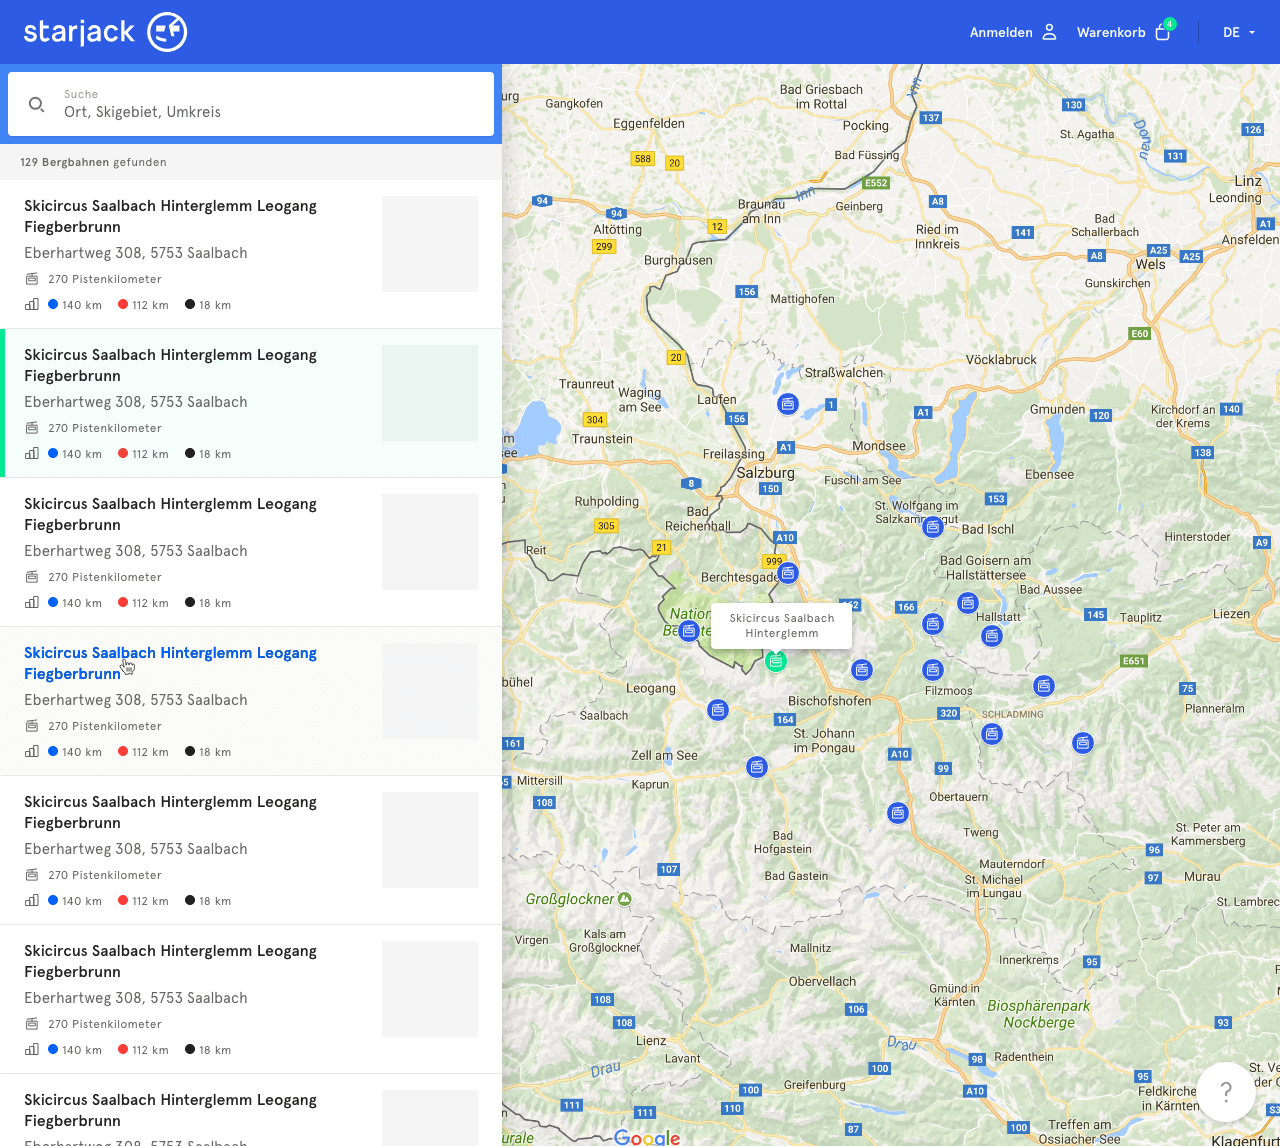The image size is (1280, 1146).
Task: Click the Suche search input field
Action: [x=251, y=104]
